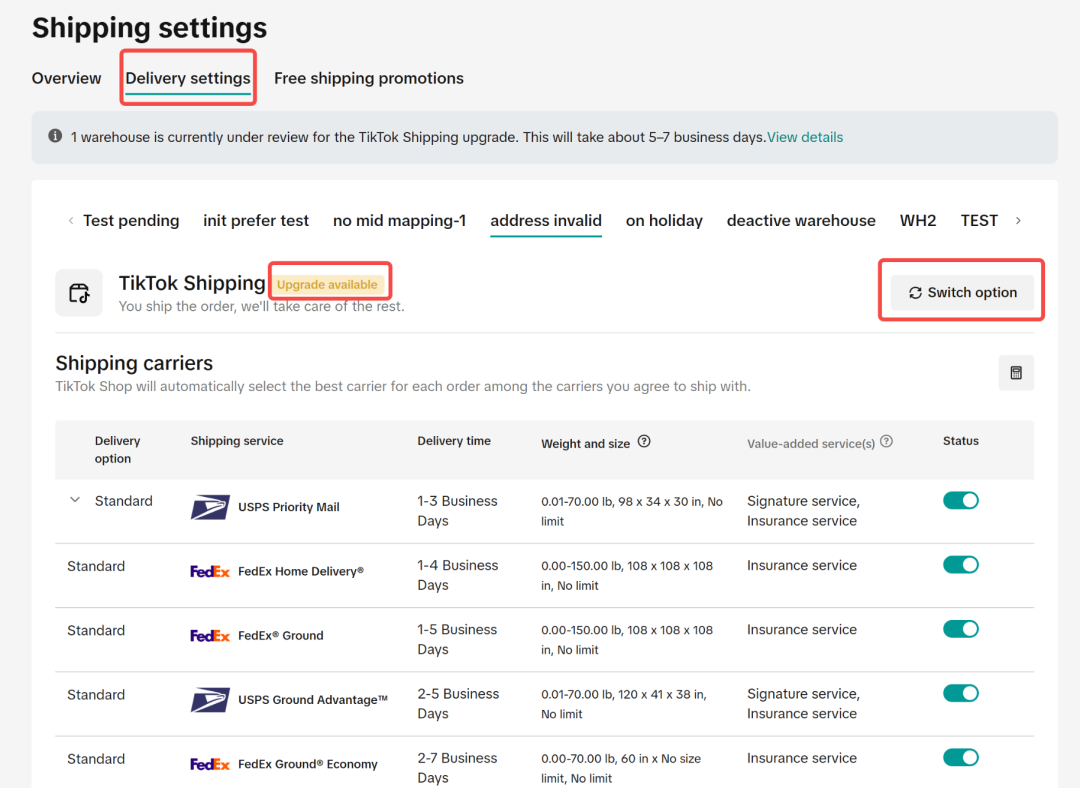This screenshot has width=1080, height=788.
Task: Click the 1-3 Business Days delivery time
Action: (x=457, y=510)
